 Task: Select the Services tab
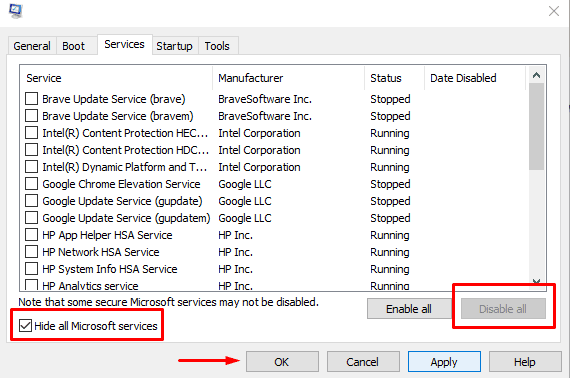(x=124, y=44)
